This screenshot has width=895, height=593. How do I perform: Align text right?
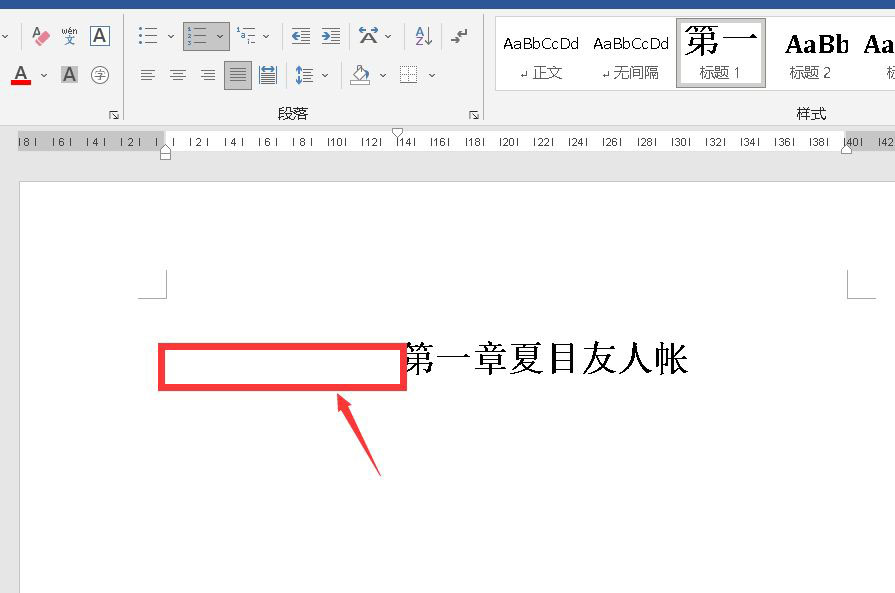[x=208, y=75]
